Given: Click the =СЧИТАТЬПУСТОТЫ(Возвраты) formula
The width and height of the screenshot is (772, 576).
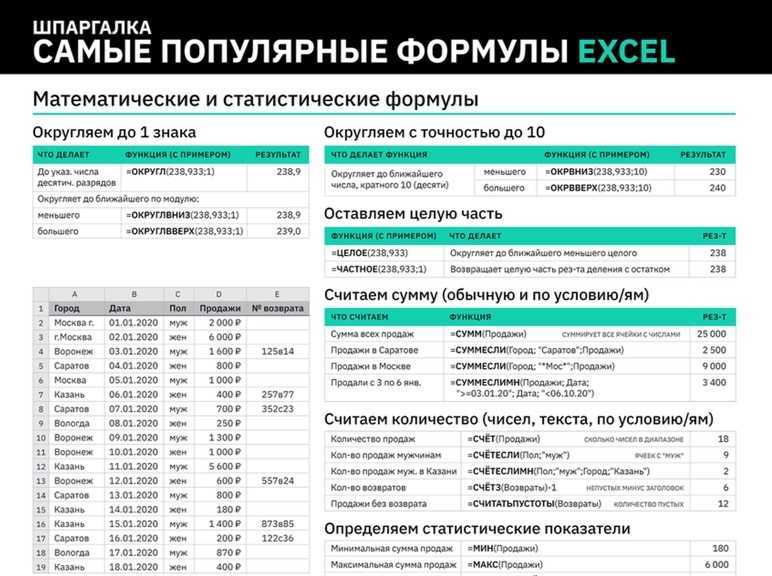Looking at the screenshot, I should 534,504.
